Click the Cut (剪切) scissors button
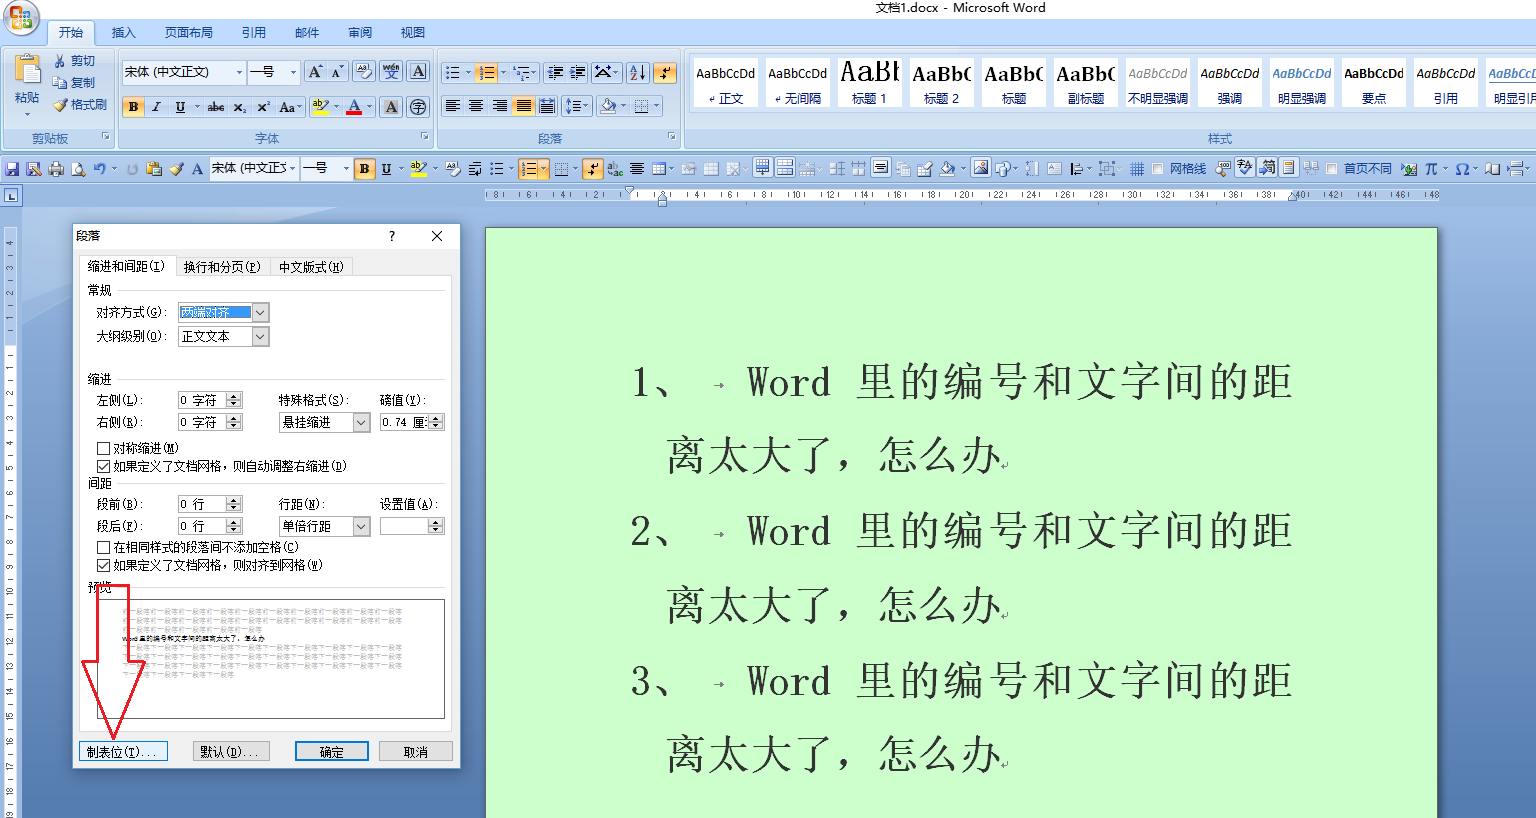 tap(75, 61)
